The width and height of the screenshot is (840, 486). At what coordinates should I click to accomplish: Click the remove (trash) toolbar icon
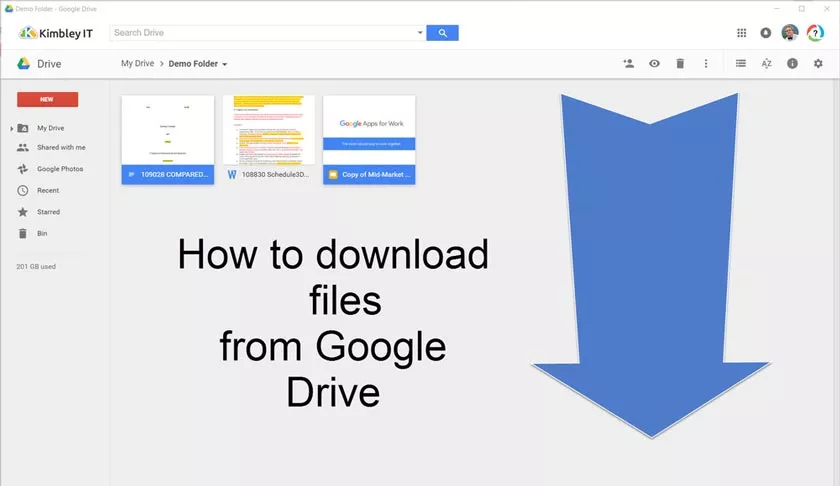[x=680, y=63]
